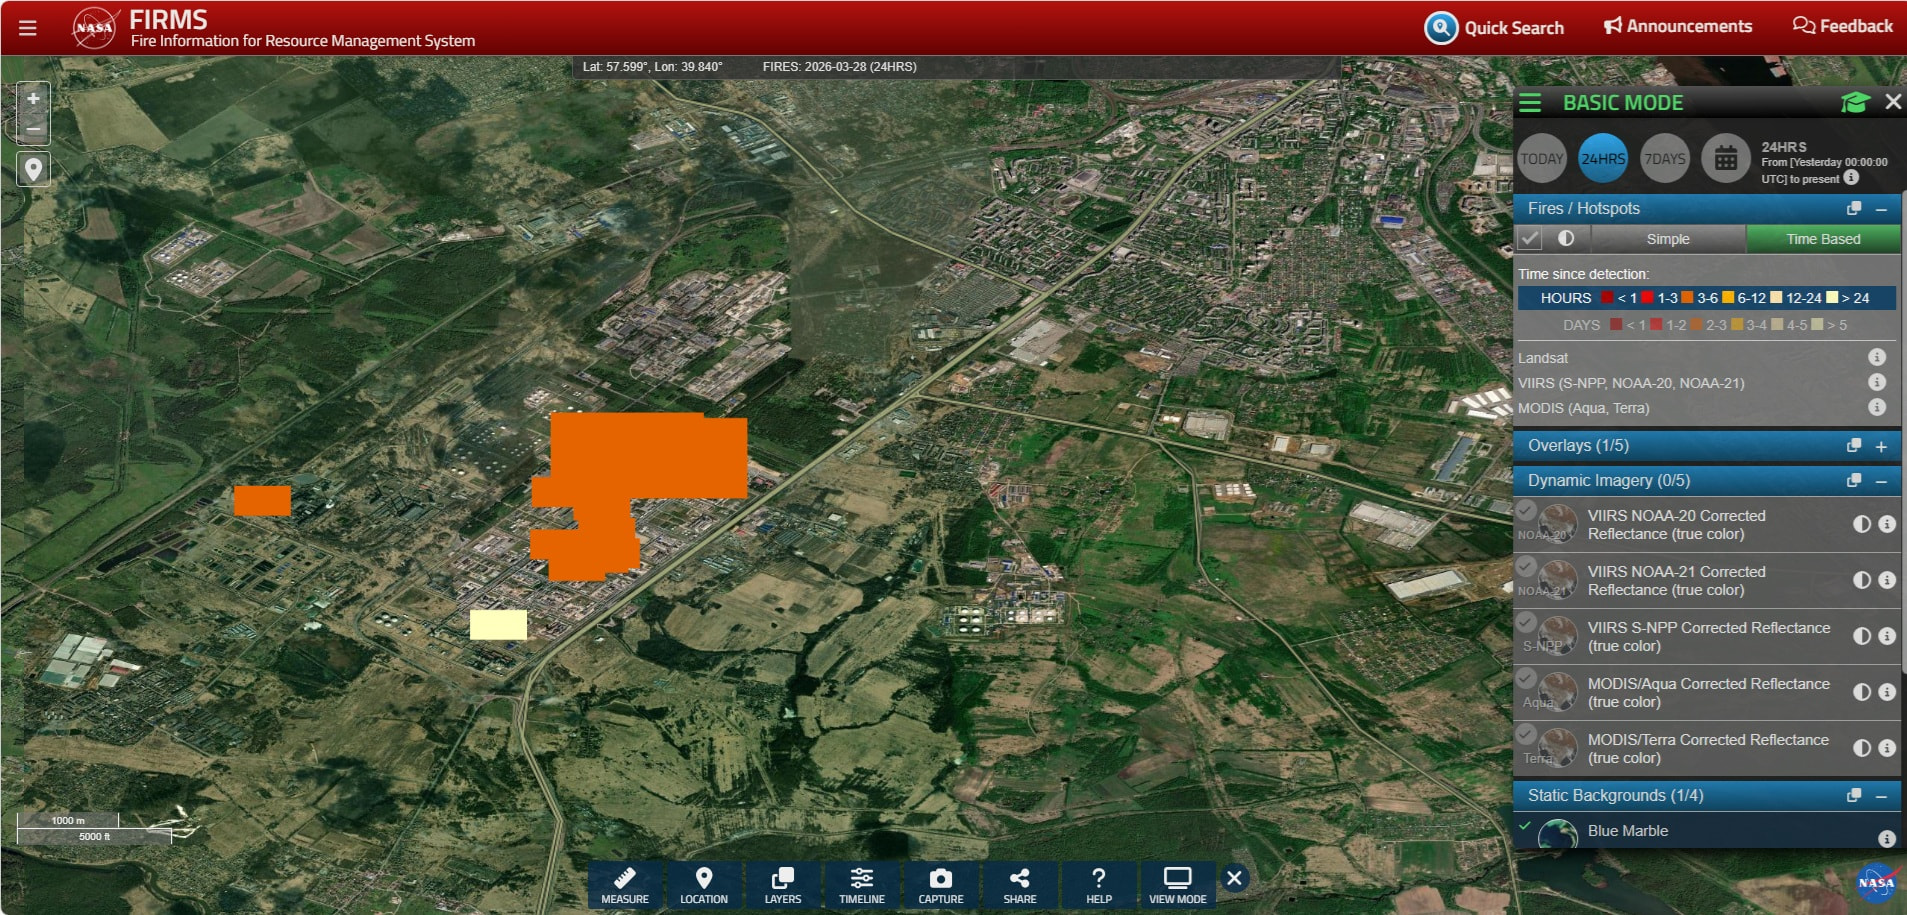Adjust opacity of VIIRS NOAA-21 layer
The image size is (1907, 915).
click(x=1861, y=580)
